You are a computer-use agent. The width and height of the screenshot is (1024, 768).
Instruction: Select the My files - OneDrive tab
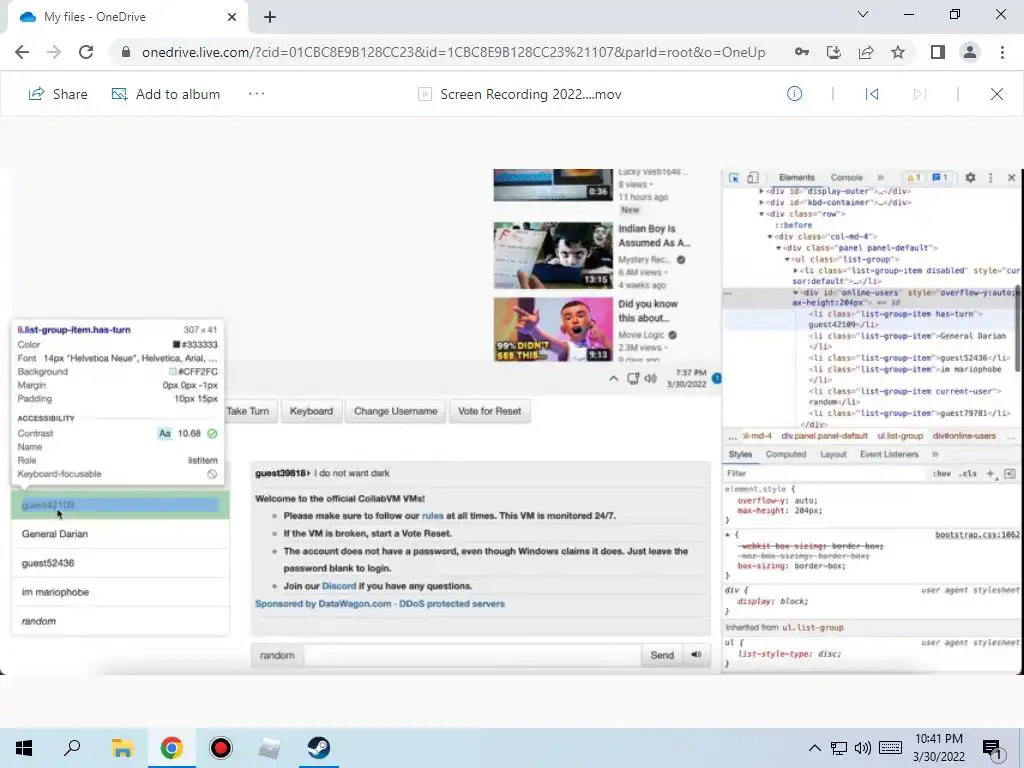click(127, 17)
